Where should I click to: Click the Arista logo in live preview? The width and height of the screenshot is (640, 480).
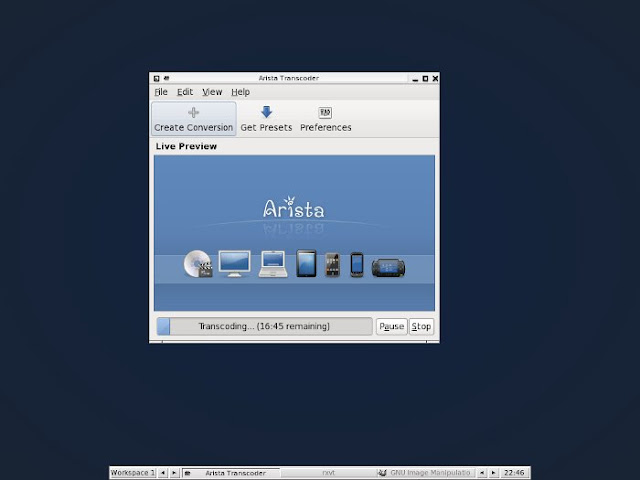[x=293, y=208]
